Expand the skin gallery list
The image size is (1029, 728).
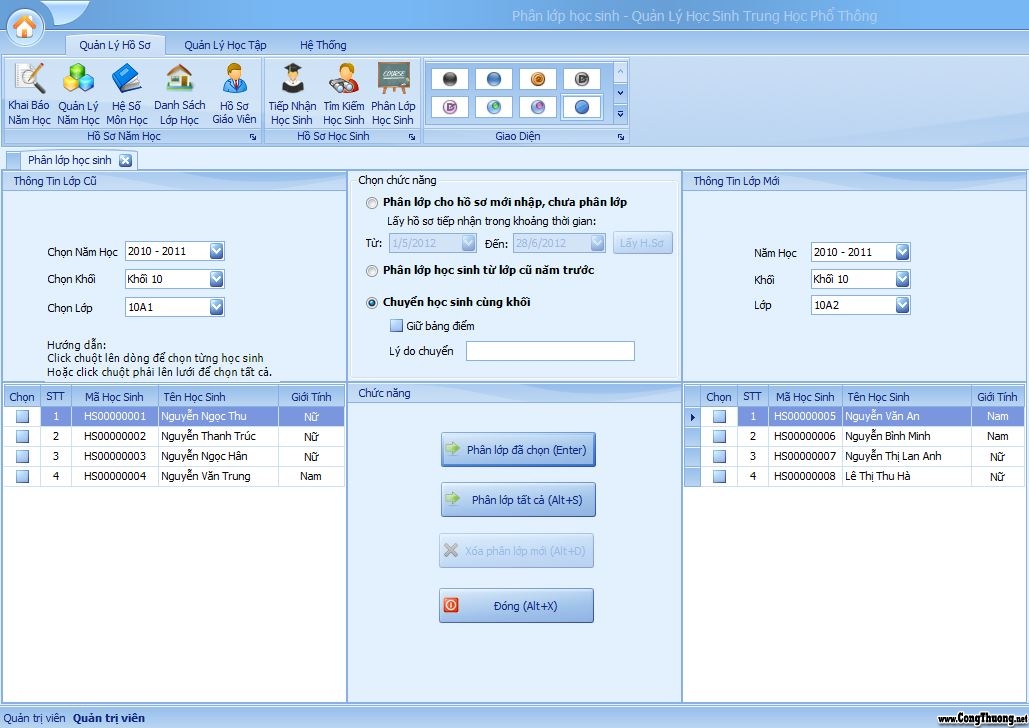coord(620,114)
